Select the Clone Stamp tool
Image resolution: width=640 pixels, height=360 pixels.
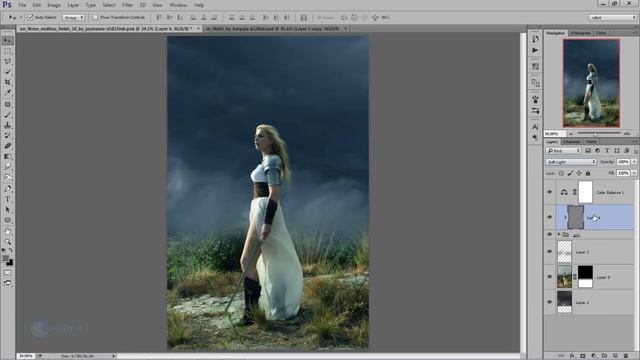[x=8, y=125]
